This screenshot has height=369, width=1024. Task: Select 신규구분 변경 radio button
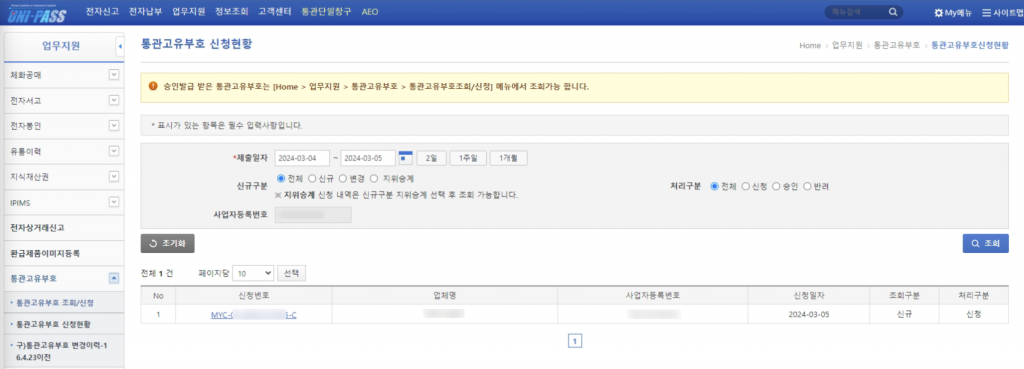point(343,178)
